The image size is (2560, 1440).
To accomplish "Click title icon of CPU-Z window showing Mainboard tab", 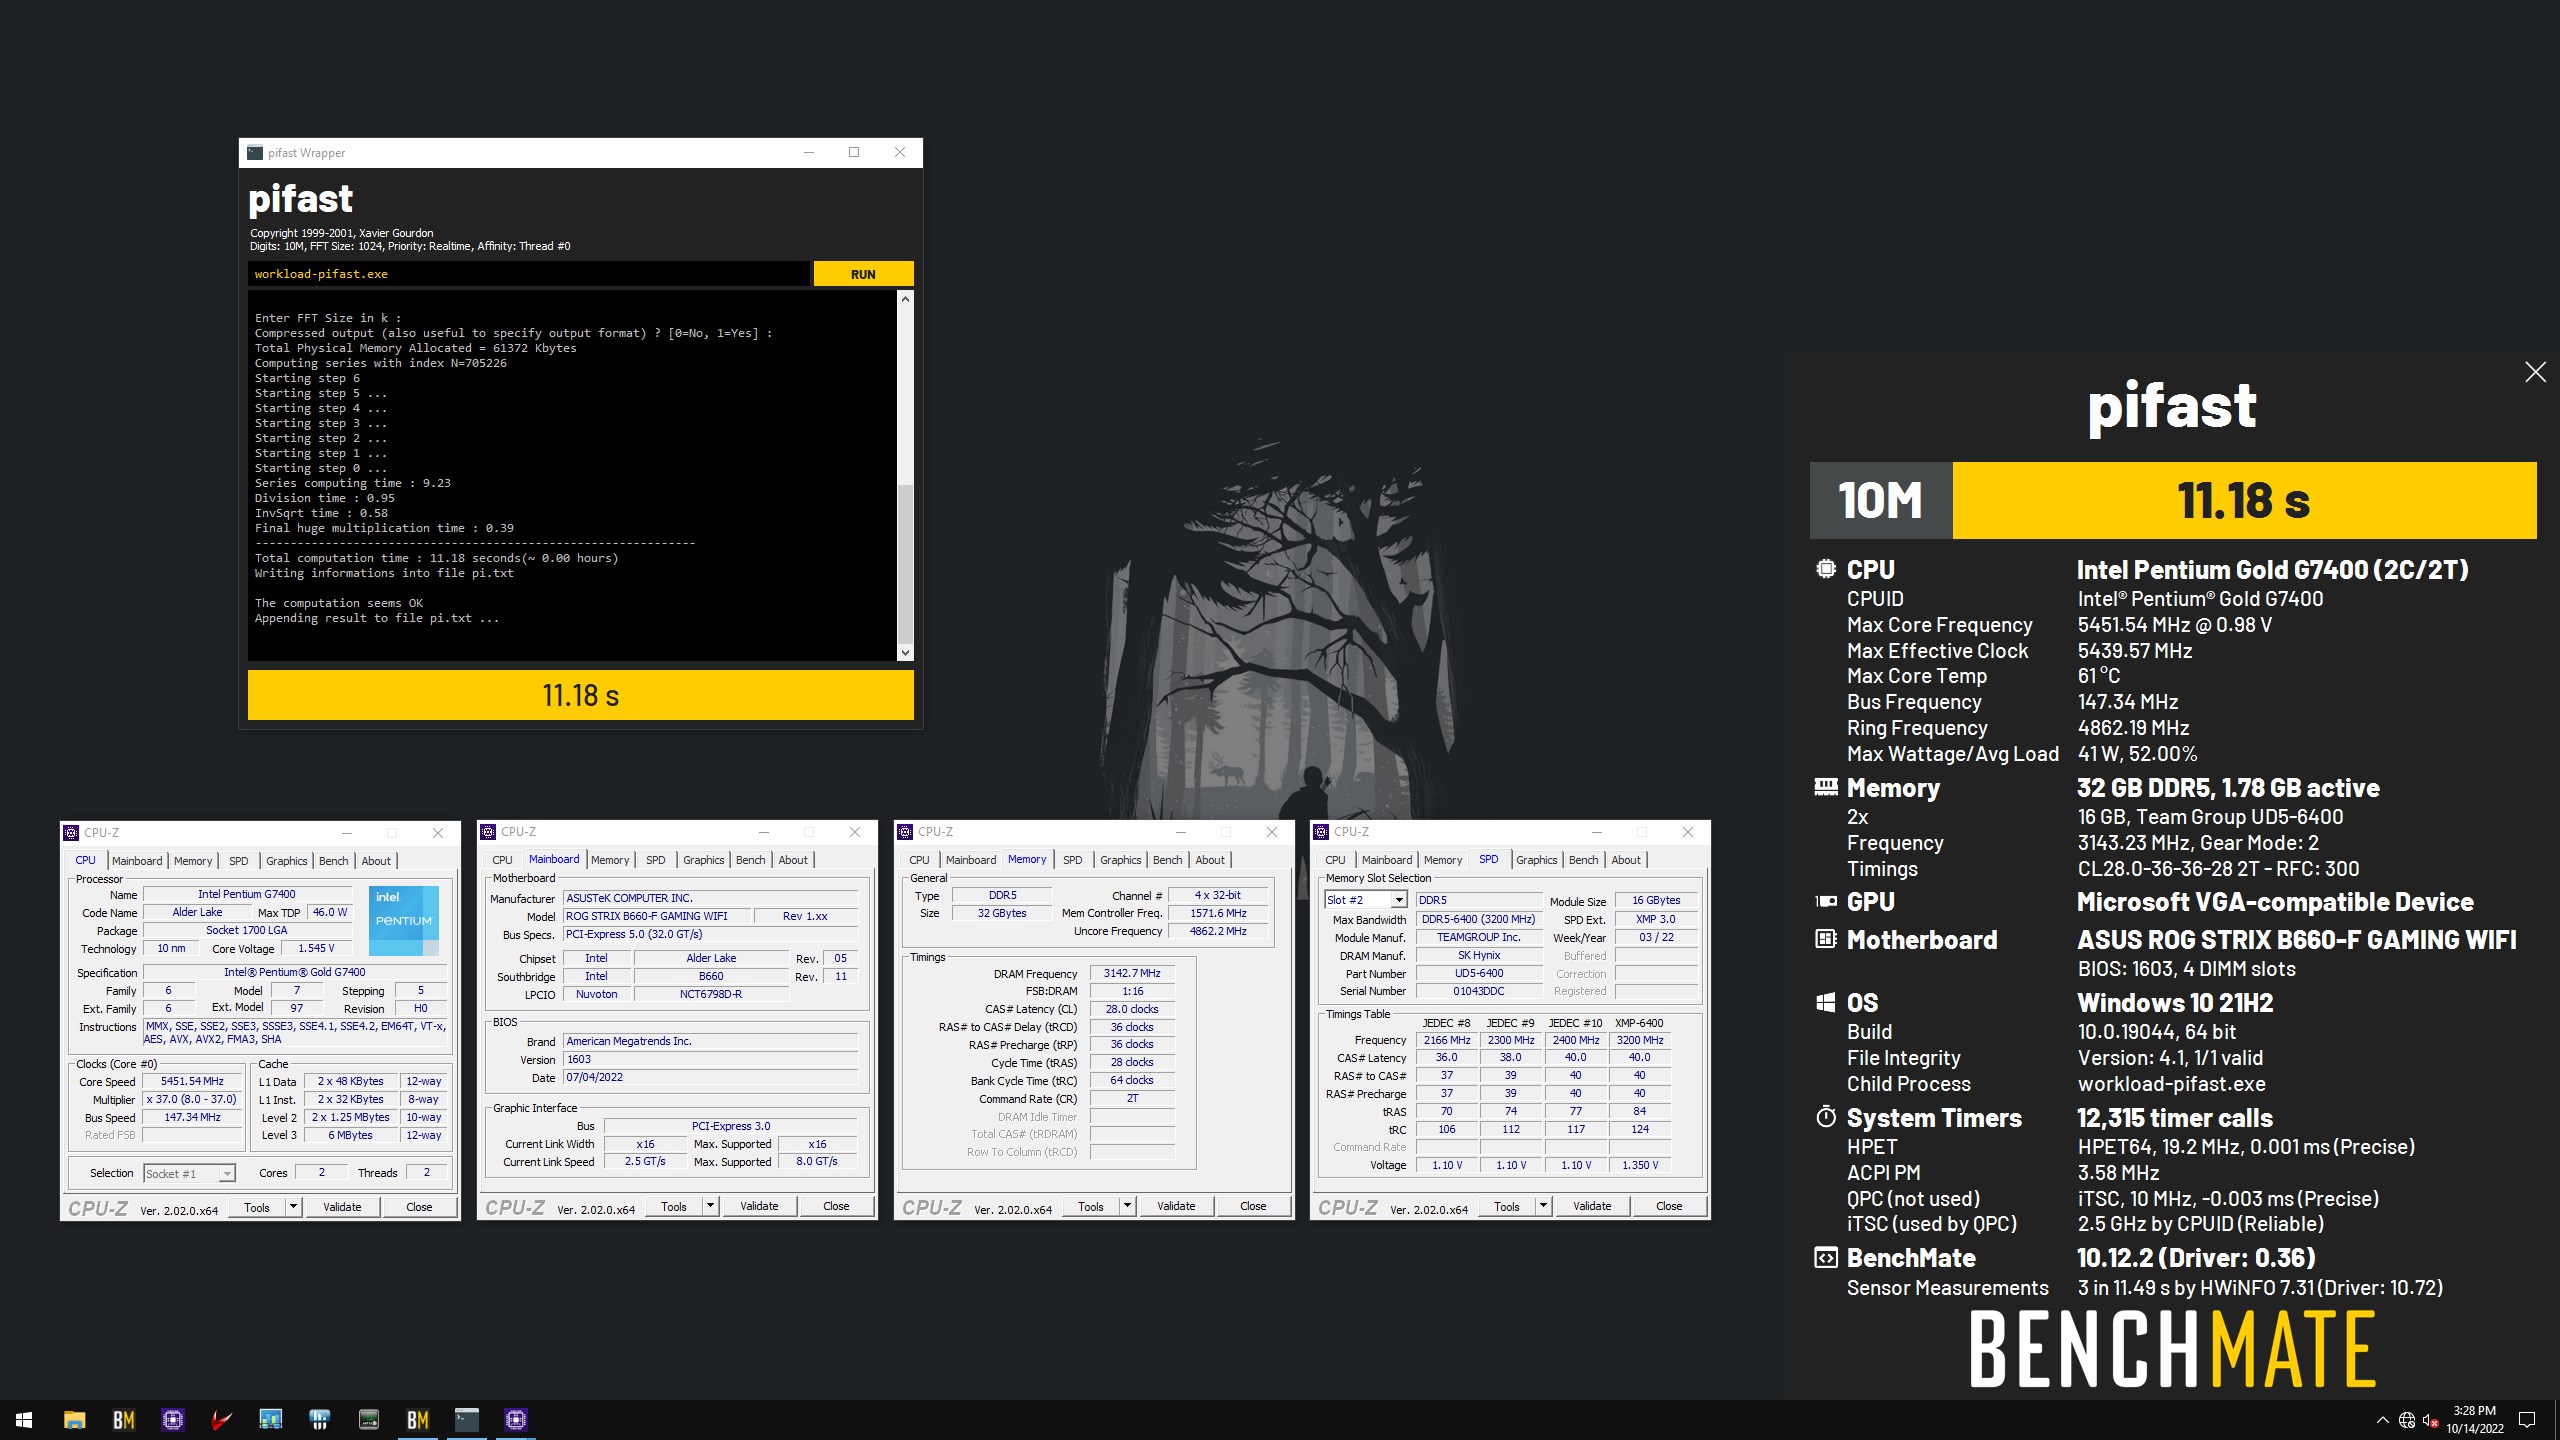I will point(488,832).
